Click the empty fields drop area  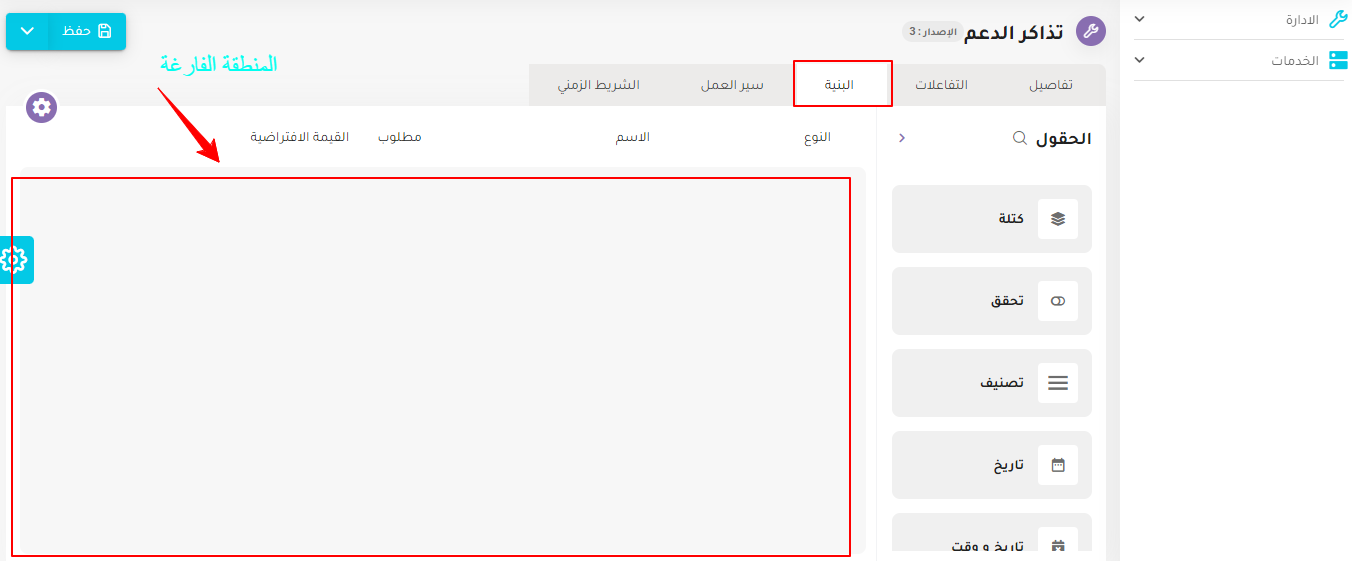(x=432, y=365)
